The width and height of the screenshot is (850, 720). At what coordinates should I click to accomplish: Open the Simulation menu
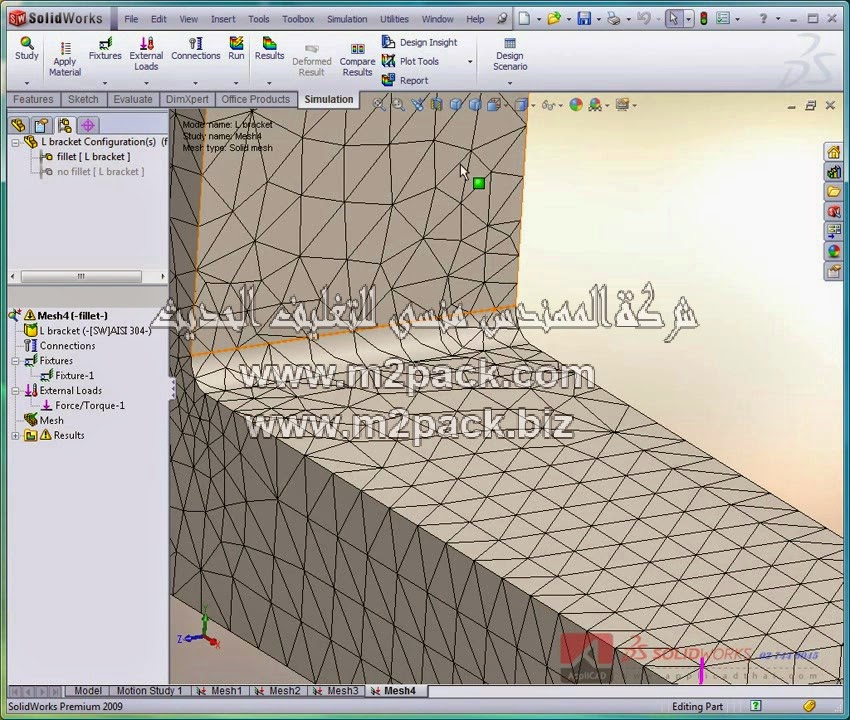click(347, 19)
